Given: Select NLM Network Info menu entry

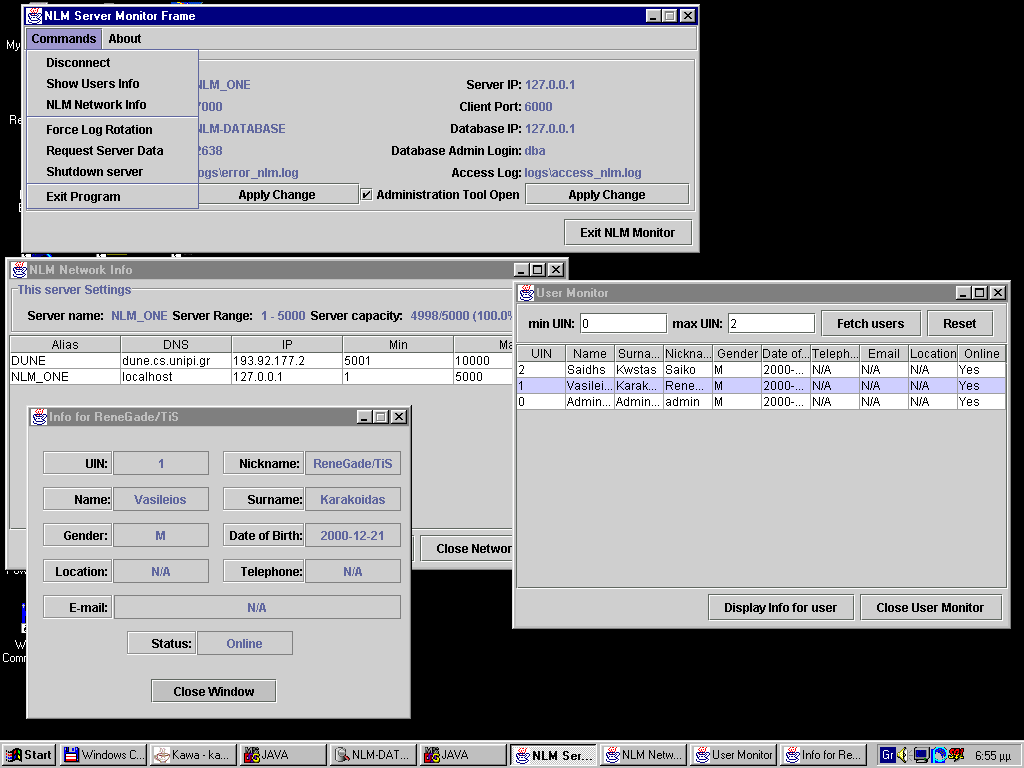Looking at the screenshot, I should point(96,104).
